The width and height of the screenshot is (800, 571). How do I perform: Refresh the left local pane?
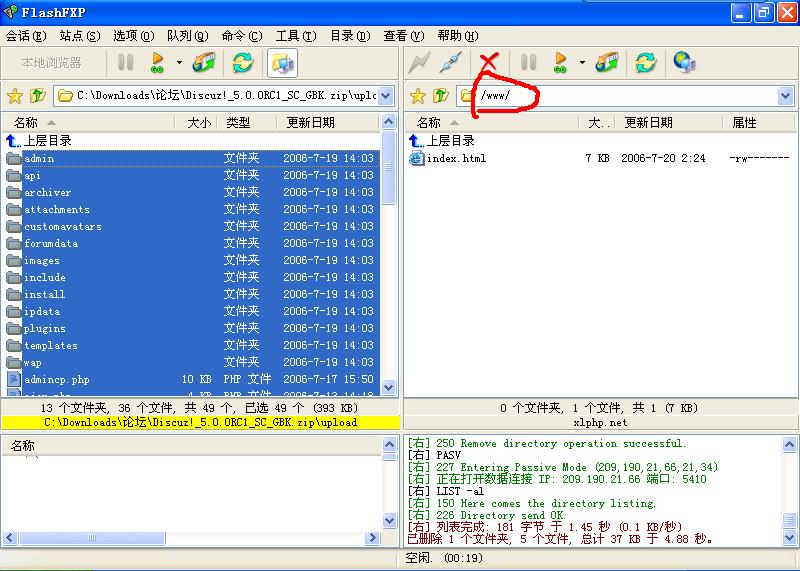[243, 63]
